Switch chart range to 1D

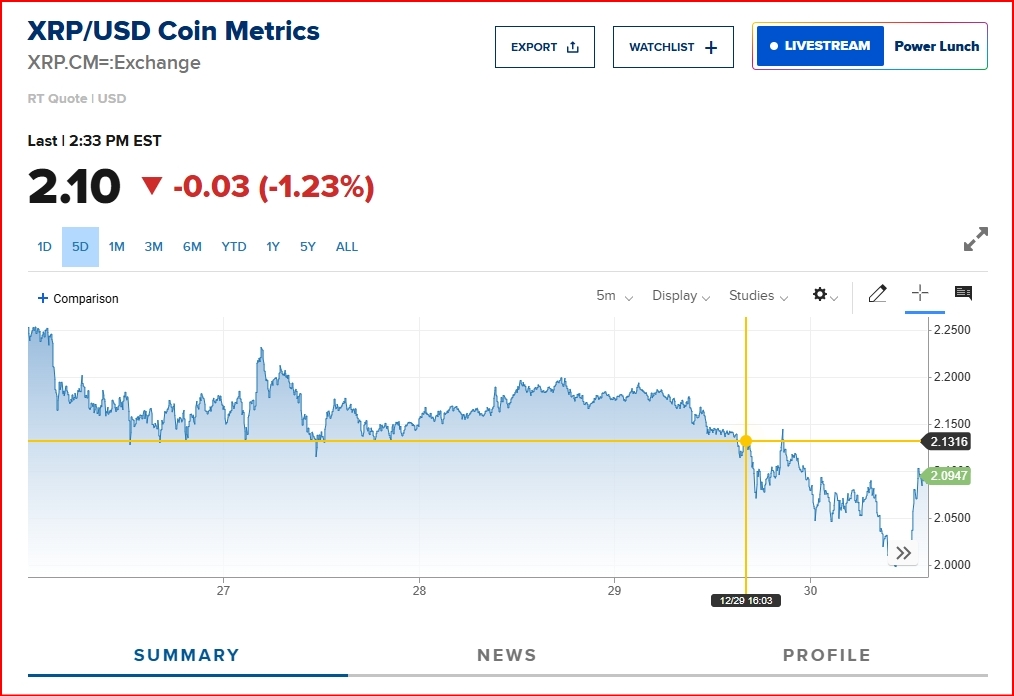[x=44, y=247]
